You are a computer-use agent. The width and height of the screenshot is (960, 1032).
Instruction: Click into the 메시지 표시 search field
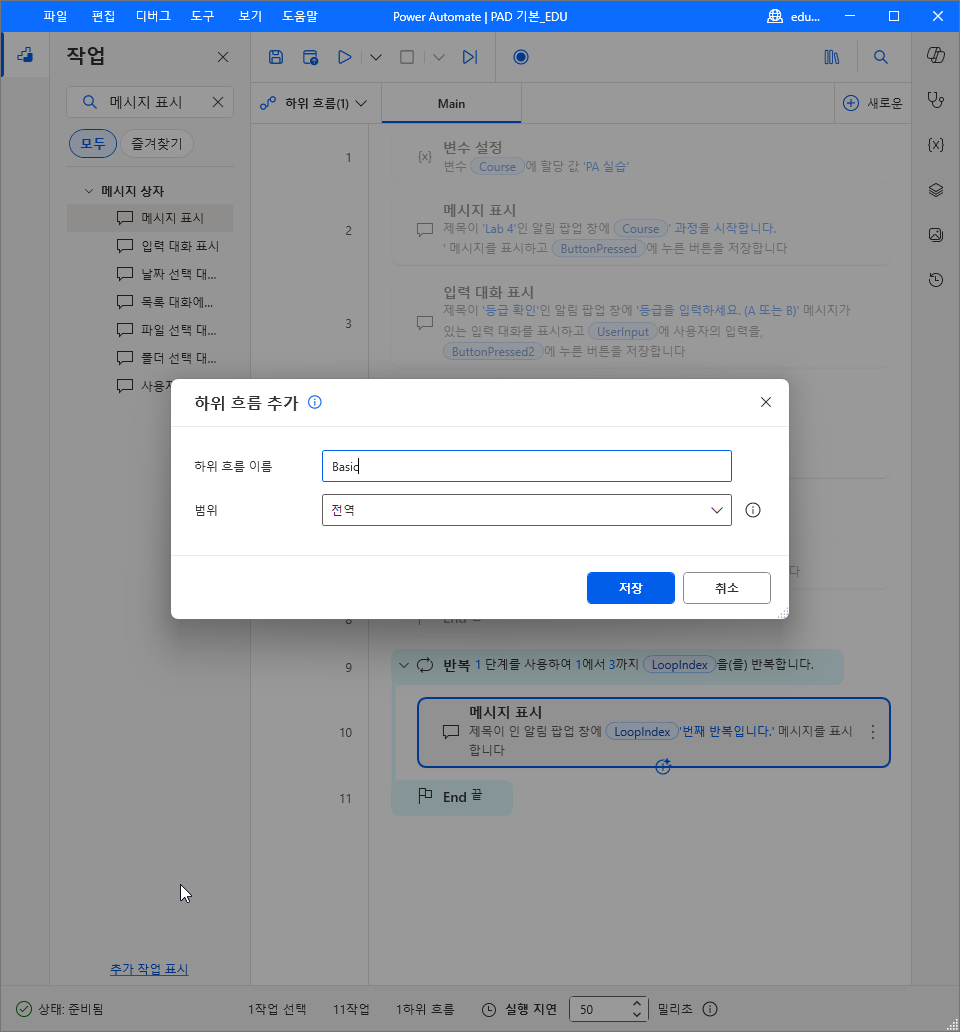click(150, 102)
